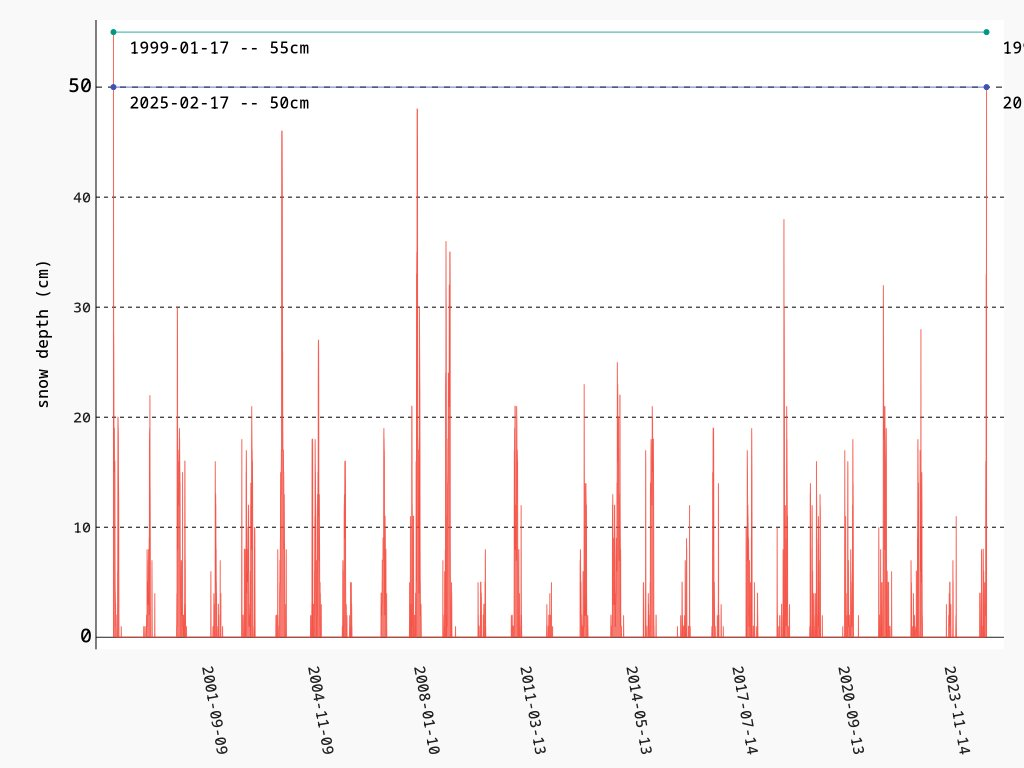Click the green marker at the 55cm line's right end
The width and height of the screenshot is (1024, 768).
(987, 32)
